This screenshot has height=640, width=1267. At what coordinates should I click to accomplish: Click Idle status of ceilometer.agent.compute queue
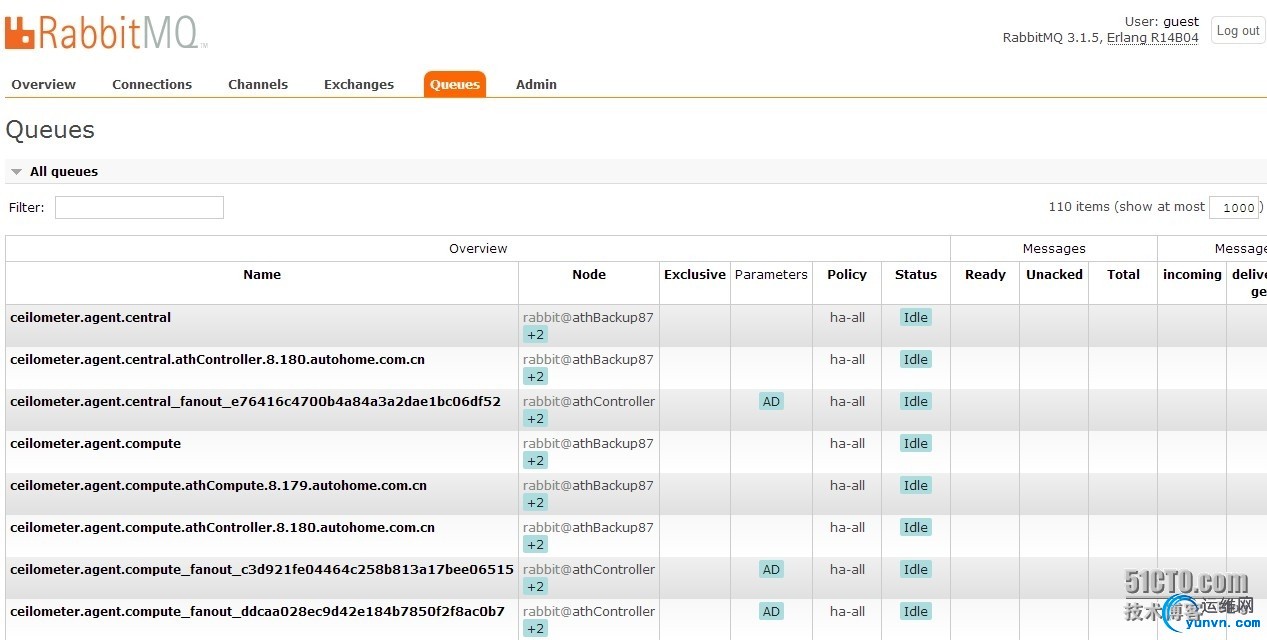915,443
